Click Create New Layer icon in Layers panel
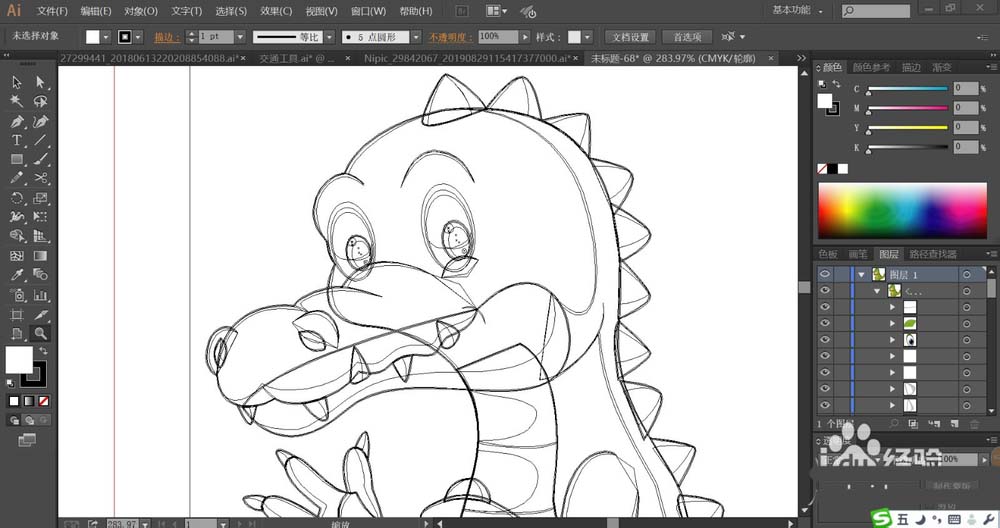 954,423
